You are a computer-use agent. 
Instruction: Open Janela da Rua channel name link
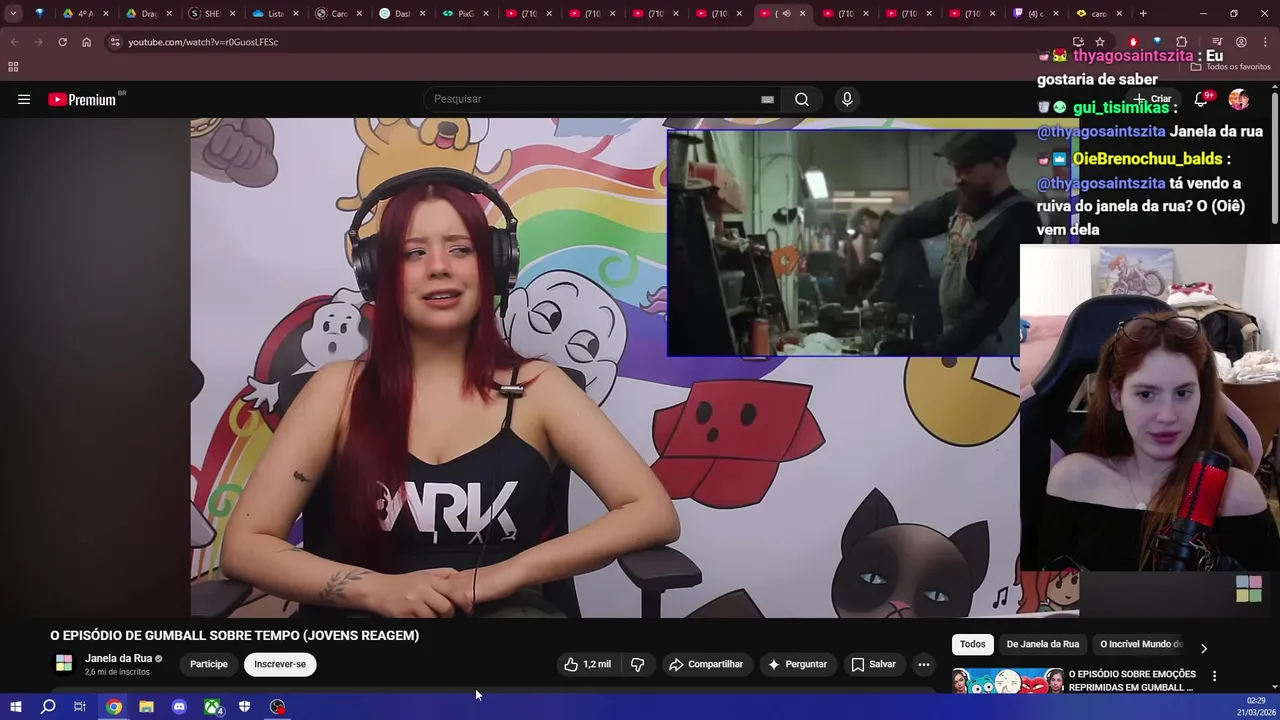pos(118,658)
